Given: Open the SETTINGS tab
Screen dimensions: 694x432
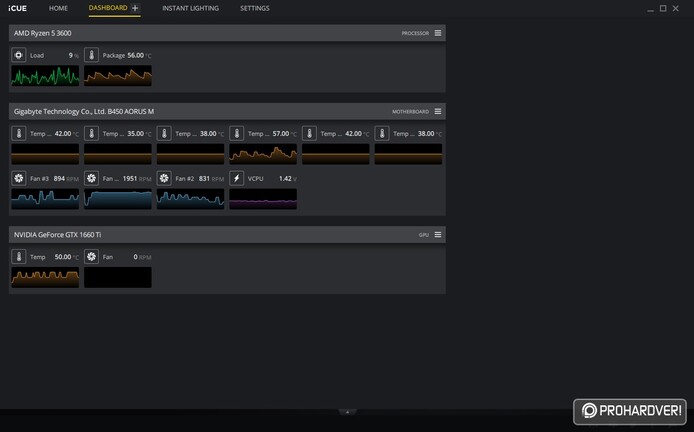Looking at the screenshot, I should (x=254, y=8).
